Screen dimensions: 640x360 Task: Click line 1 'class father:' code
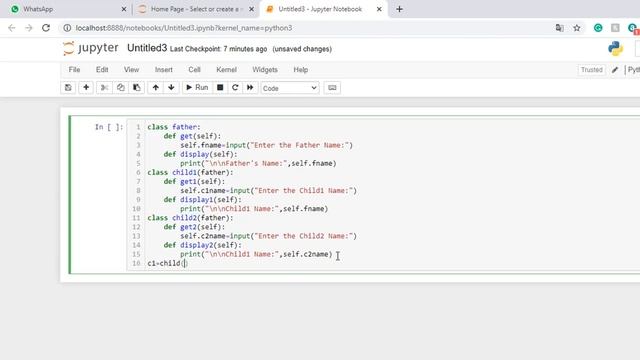tap(174, 127)
